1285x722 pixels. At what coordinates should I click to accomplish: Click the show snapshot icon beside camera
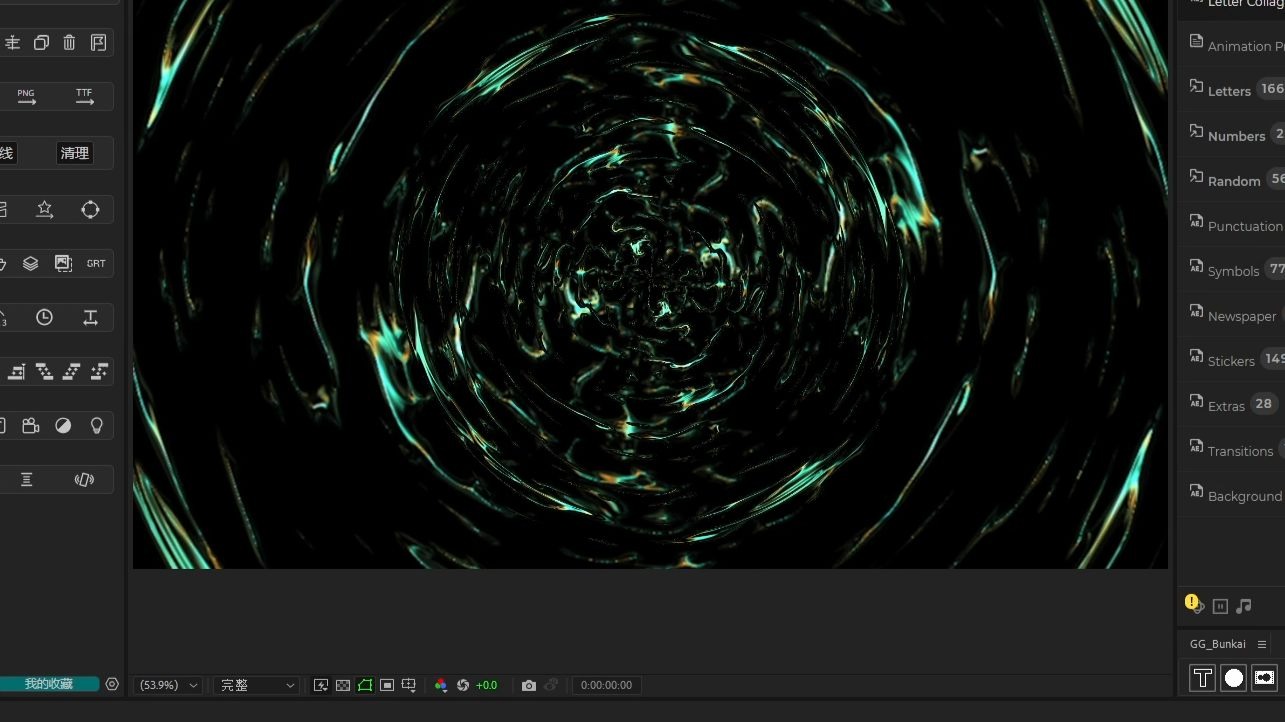click(x=551, y=685)
